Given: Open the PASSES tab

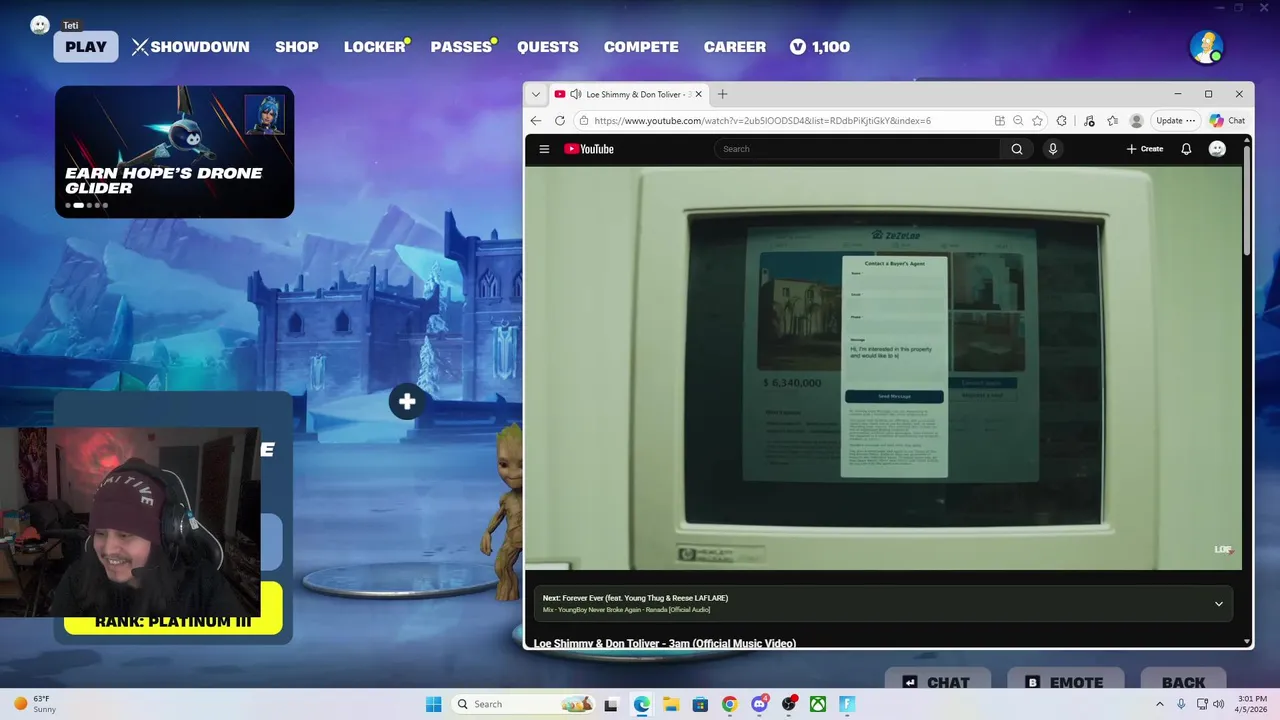Looking at the screenshot, I should [x=461, y=47].
